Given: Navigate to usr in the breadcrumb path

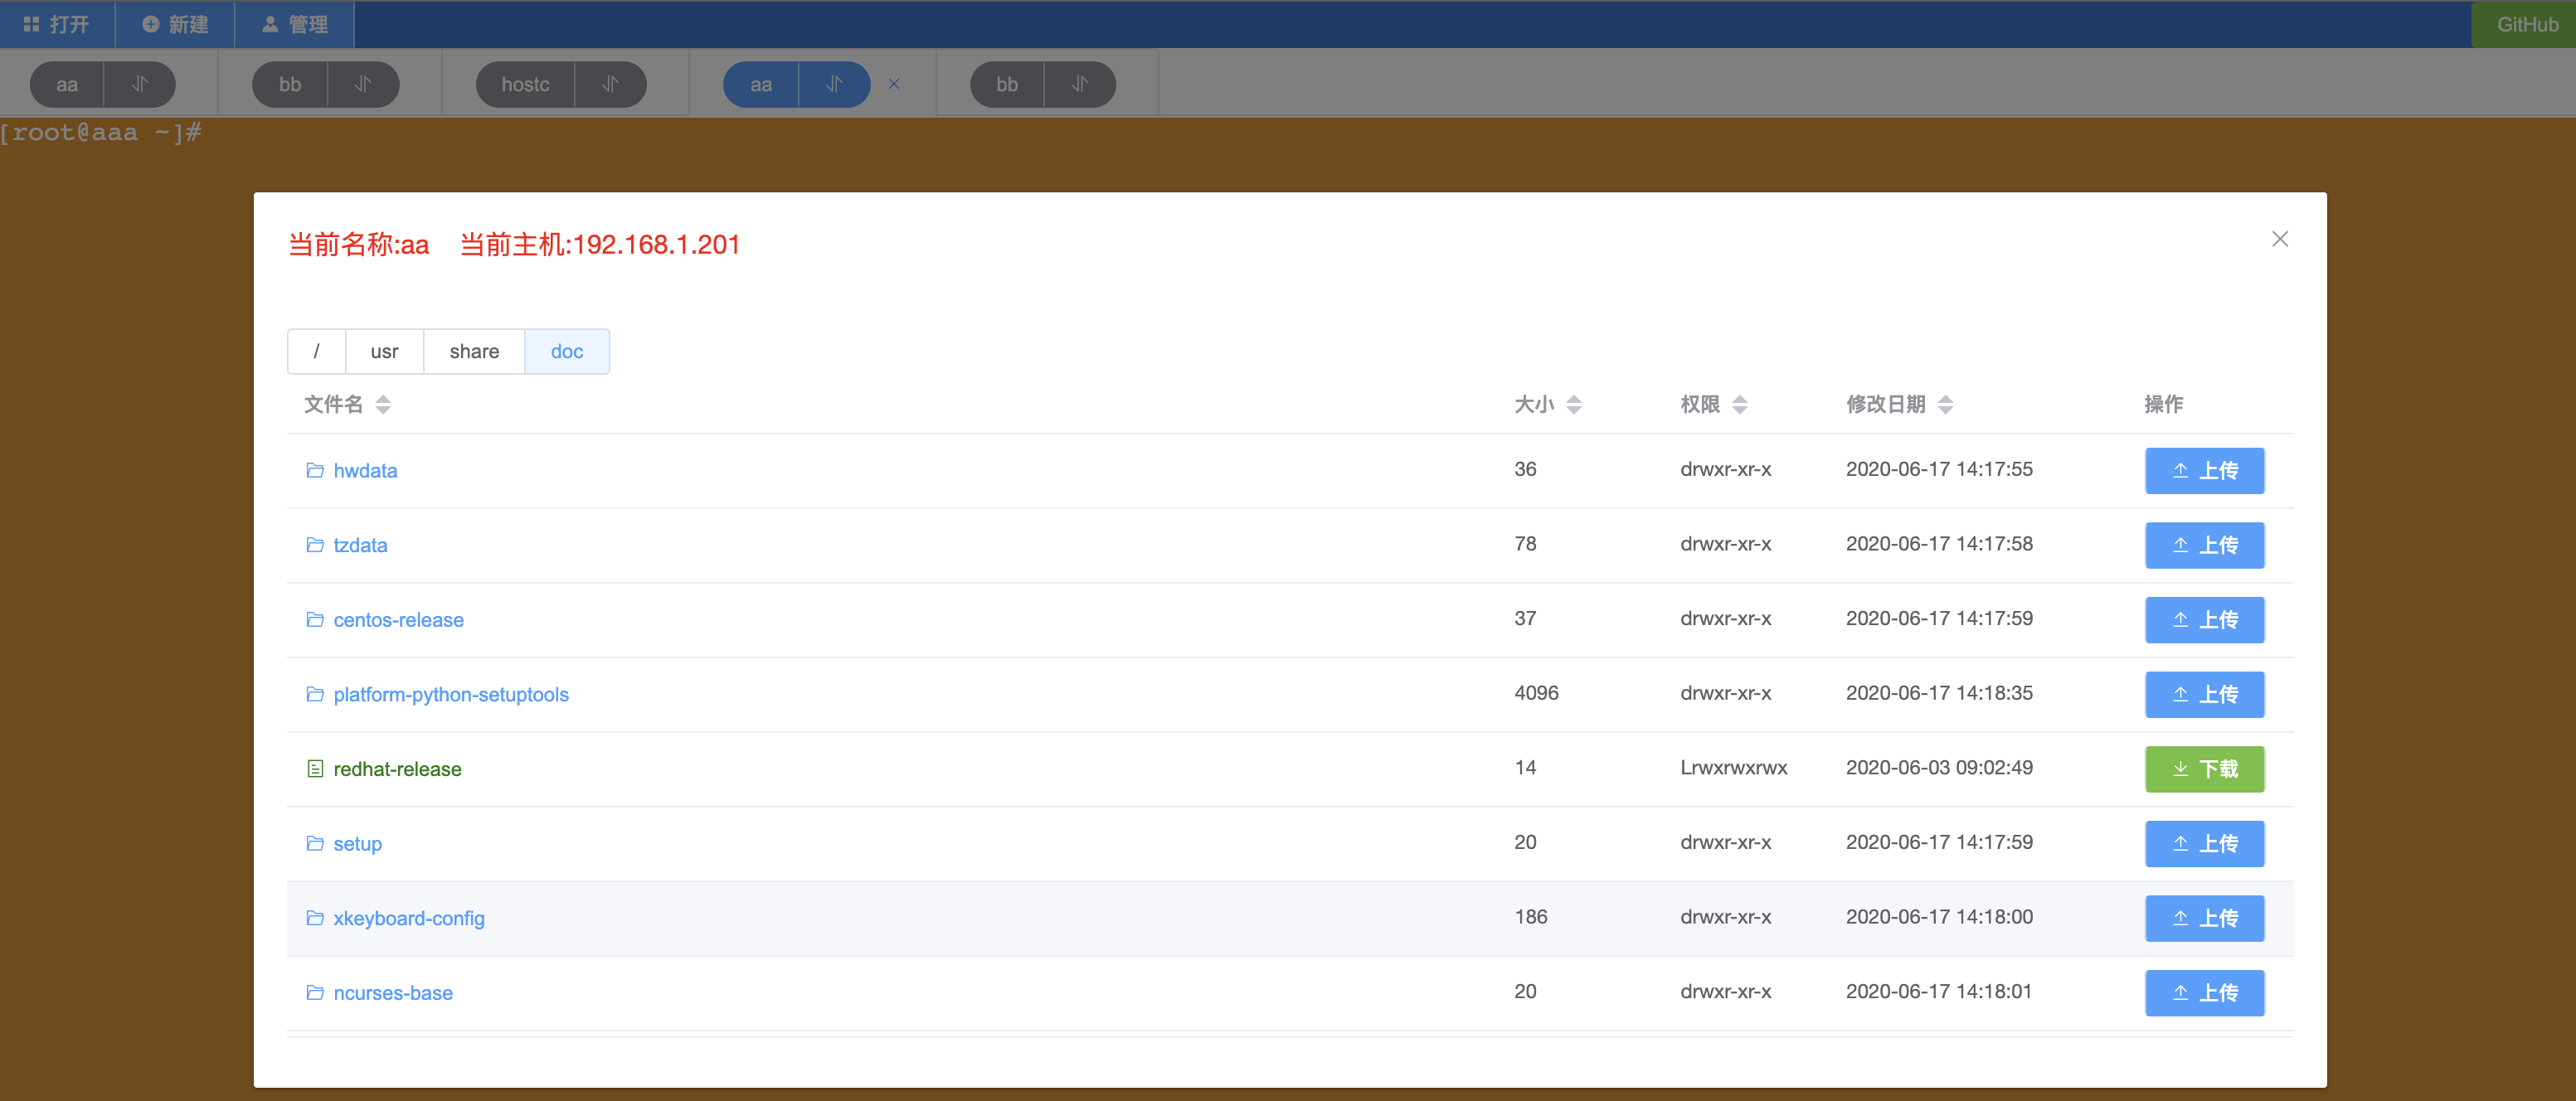Looking at the screenshot, I should coord(384,351).
